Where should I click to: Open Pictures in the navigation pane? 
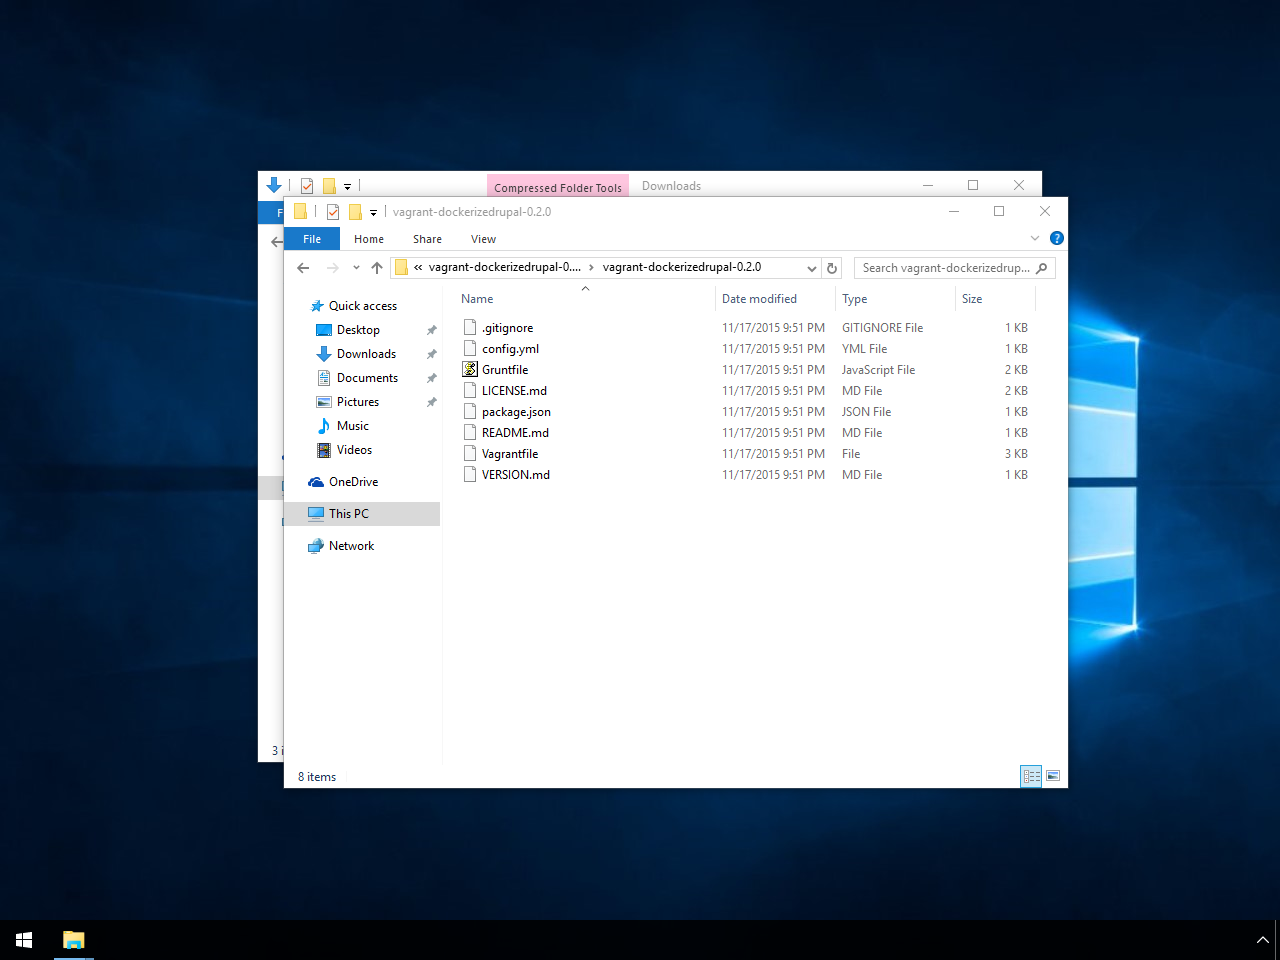(x=358, y=402)
